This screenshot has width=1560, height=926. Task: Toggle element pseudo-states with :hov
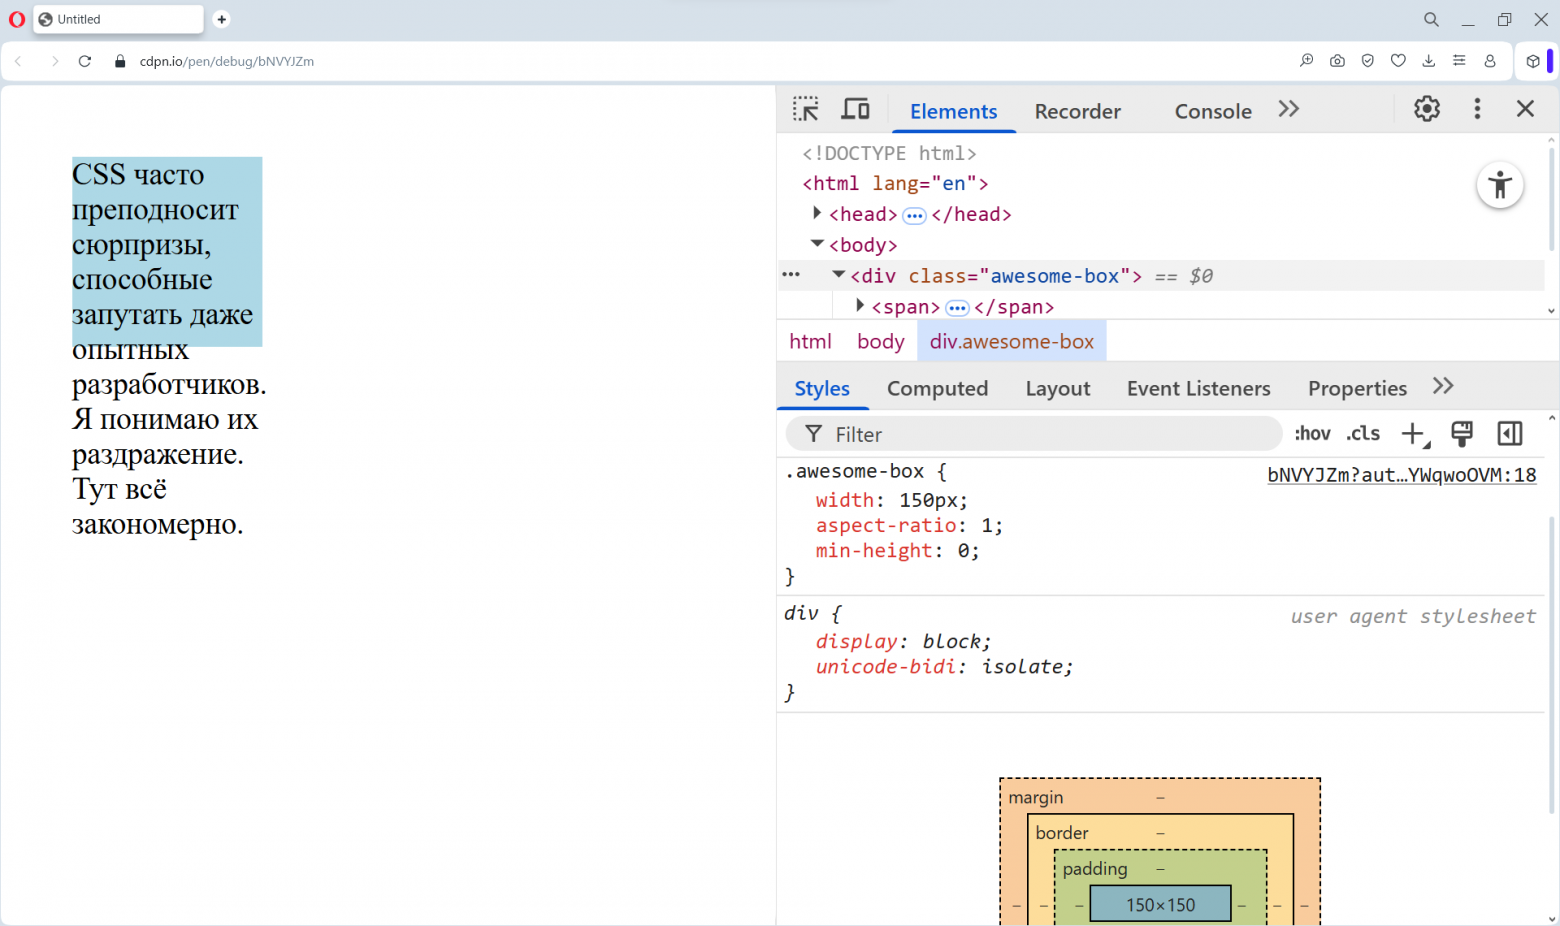[x=1312, y=433]
